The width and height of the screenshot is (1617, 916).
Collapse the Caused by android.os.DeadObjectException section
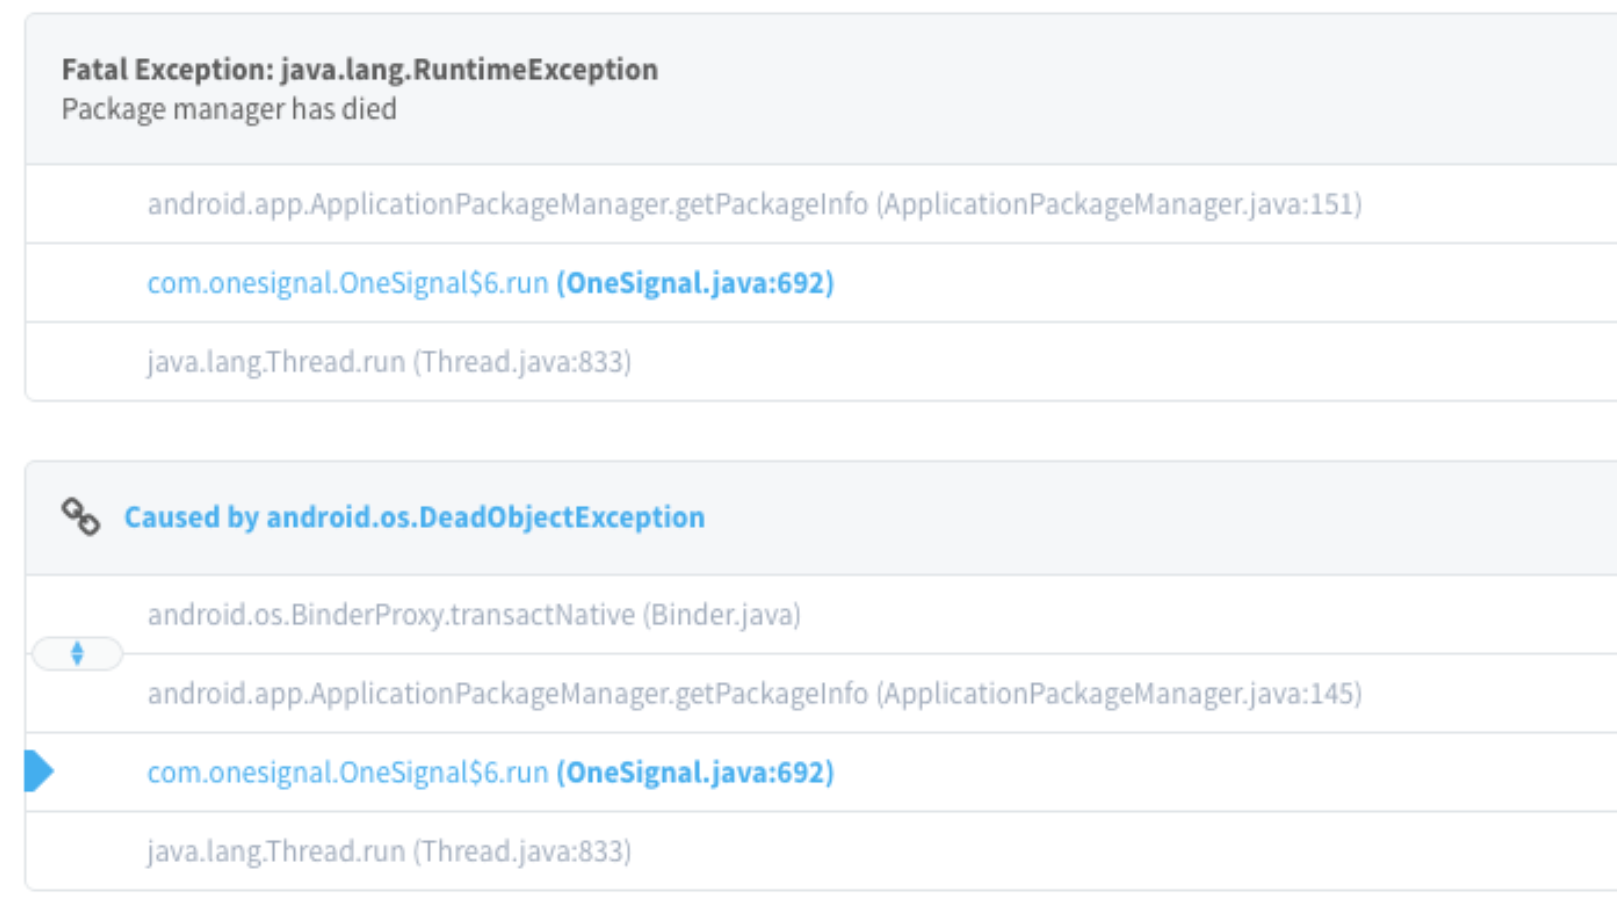click(x=415, y=517)
